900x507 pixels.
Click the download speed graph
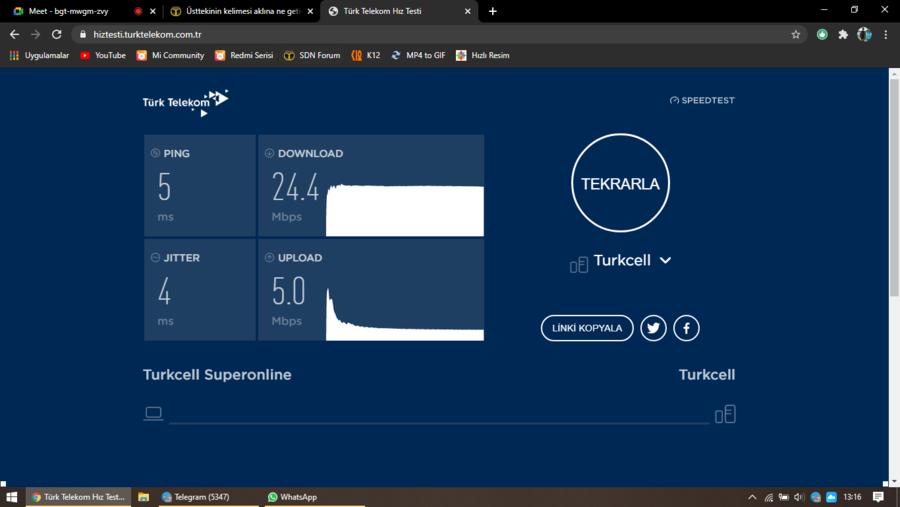(x=405, y=210)
